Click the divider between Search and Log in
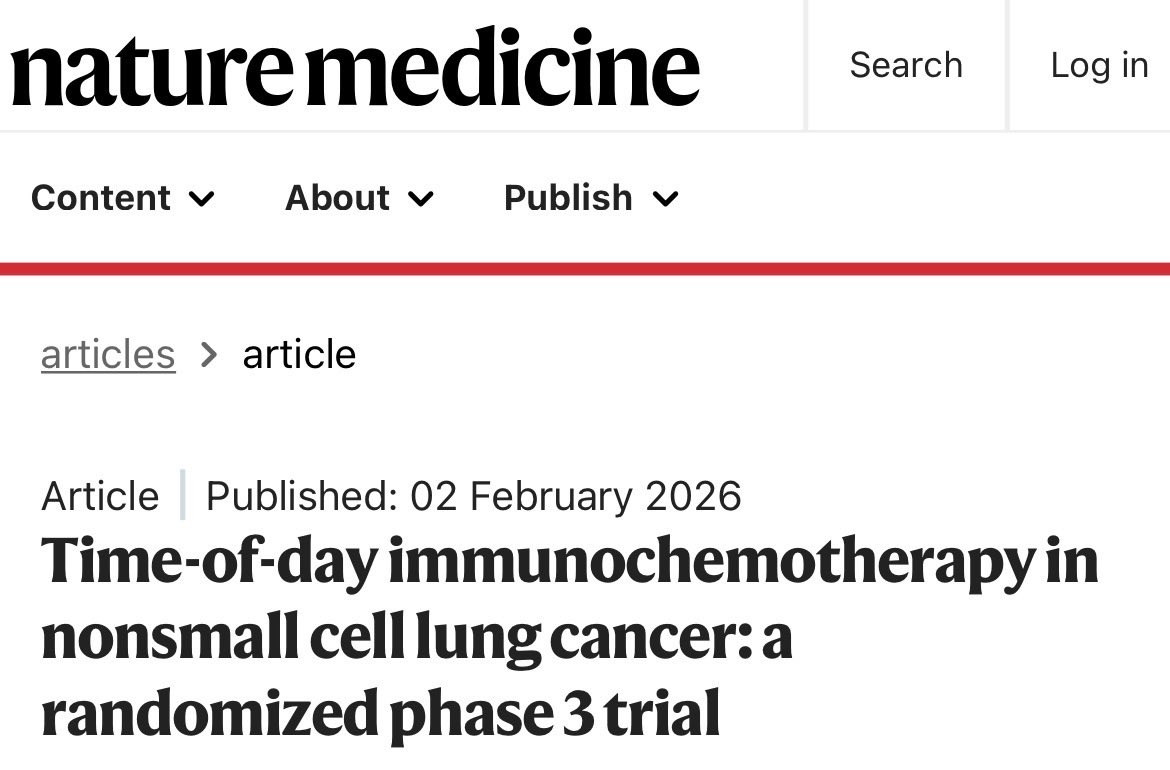The height and width of the screenshot is (770, 1170). pyautogui.click(x=1007, y=65)
